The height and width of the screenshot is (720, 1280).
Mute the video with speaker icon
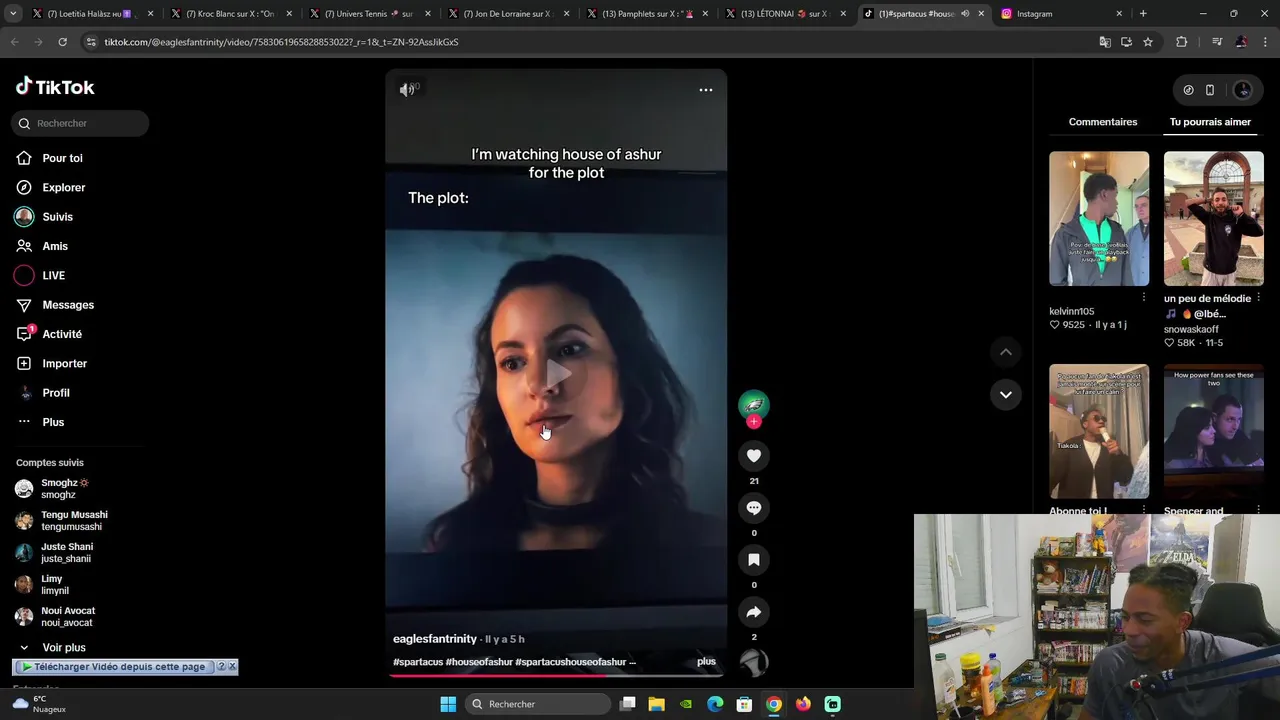coord(408,90)
